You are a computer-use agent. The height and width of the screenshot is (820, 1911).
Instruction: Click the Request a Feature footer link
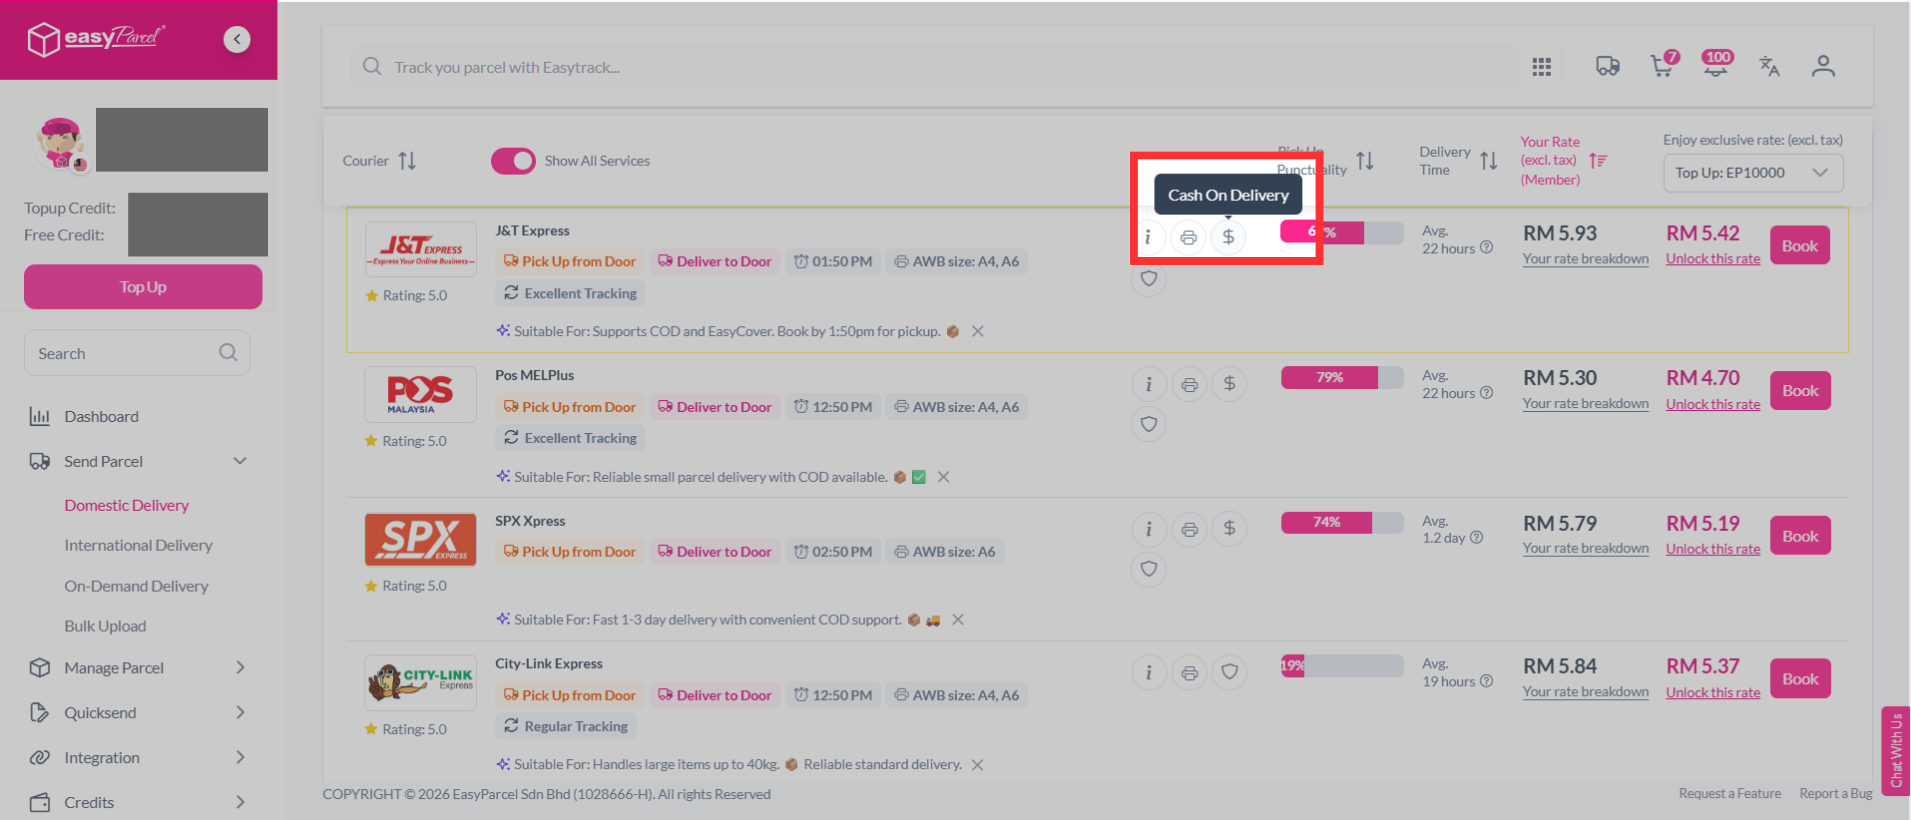(x=1729, y=793)
